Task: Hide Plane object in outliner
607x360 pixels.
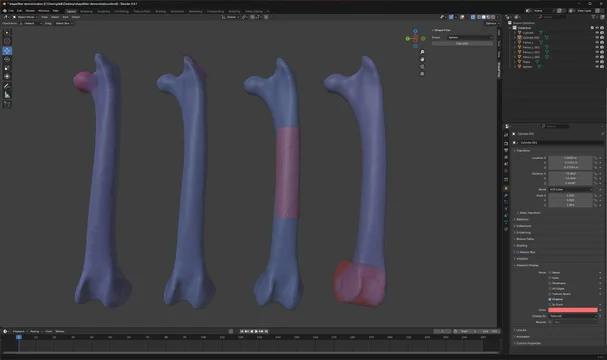Action: [597, 62]
